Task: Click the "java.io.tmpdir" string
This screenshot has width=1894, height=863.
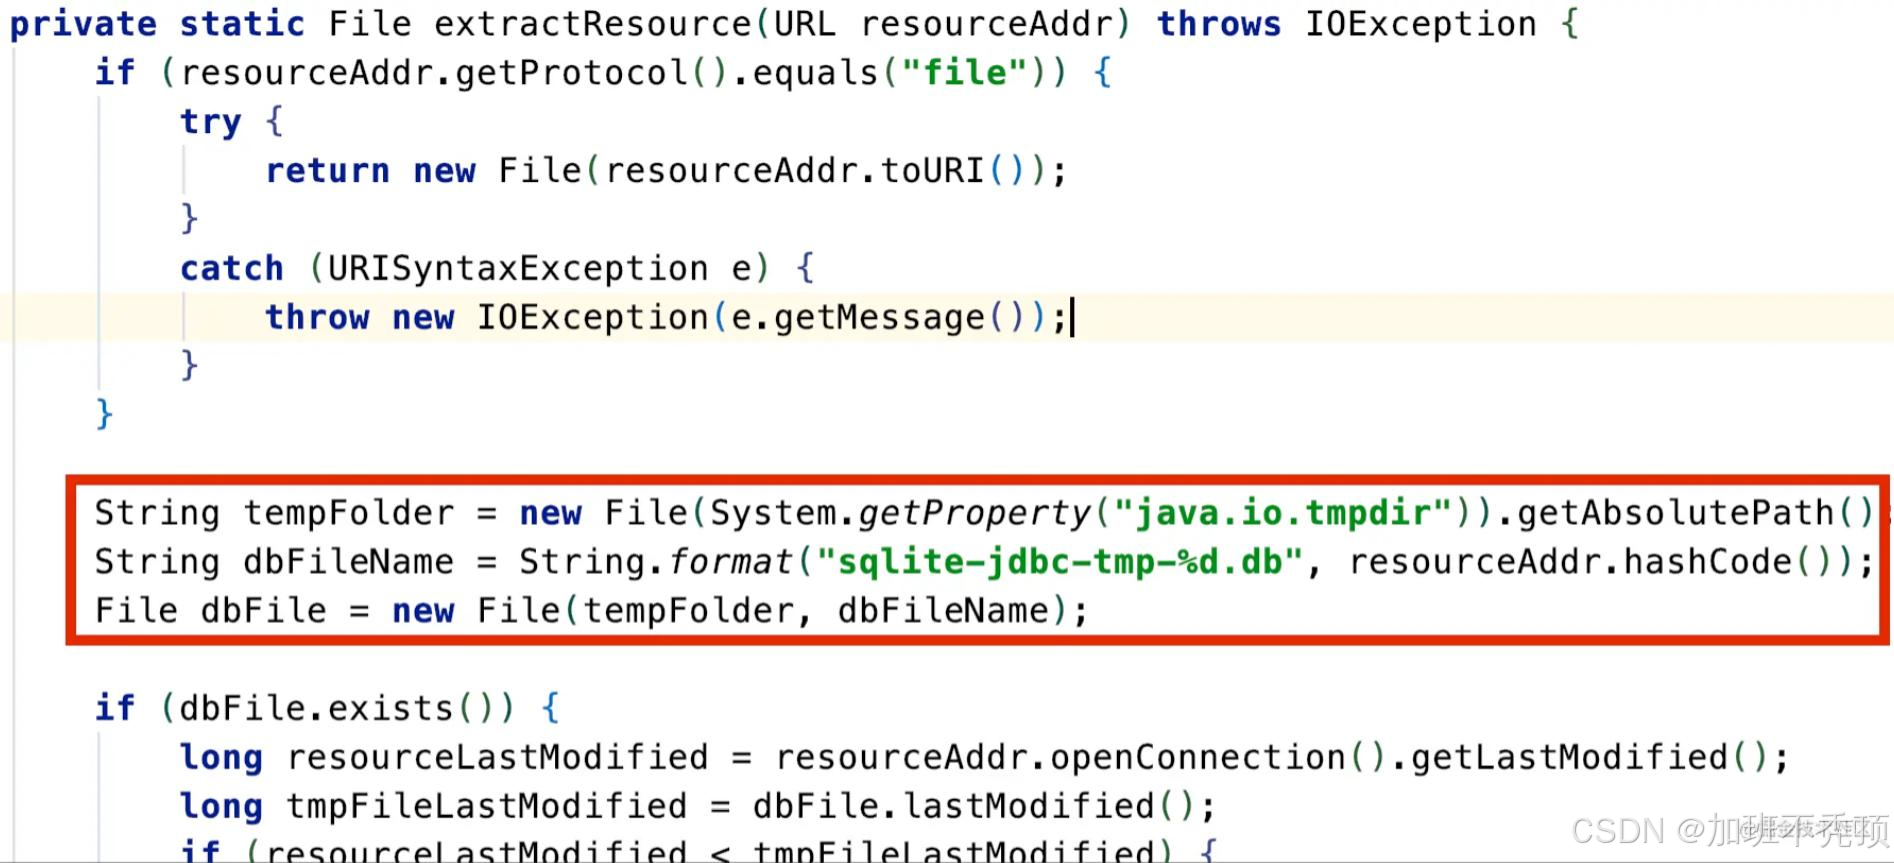Action: tap(1282, 513)
